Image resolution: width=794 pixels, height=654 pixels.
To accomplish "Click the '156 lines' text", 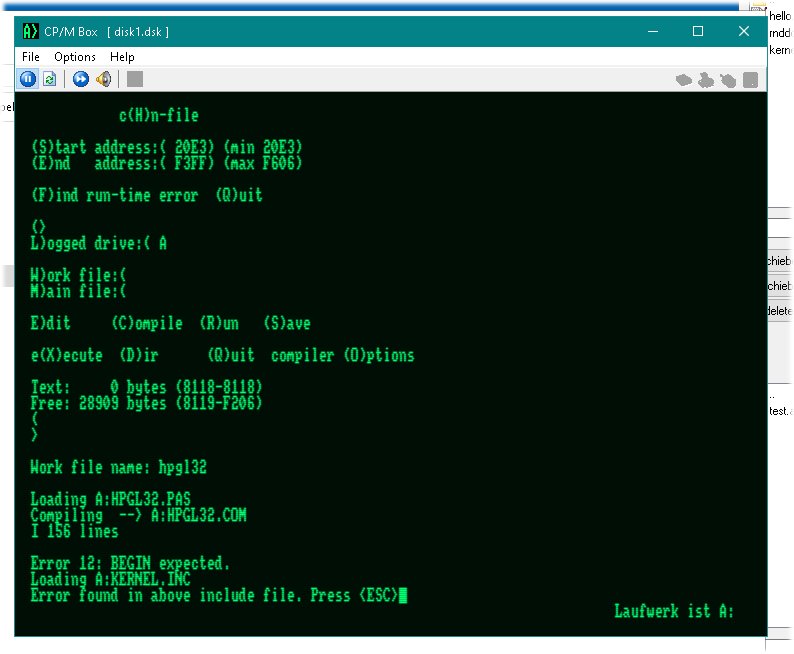I will [x=83, y=532].
